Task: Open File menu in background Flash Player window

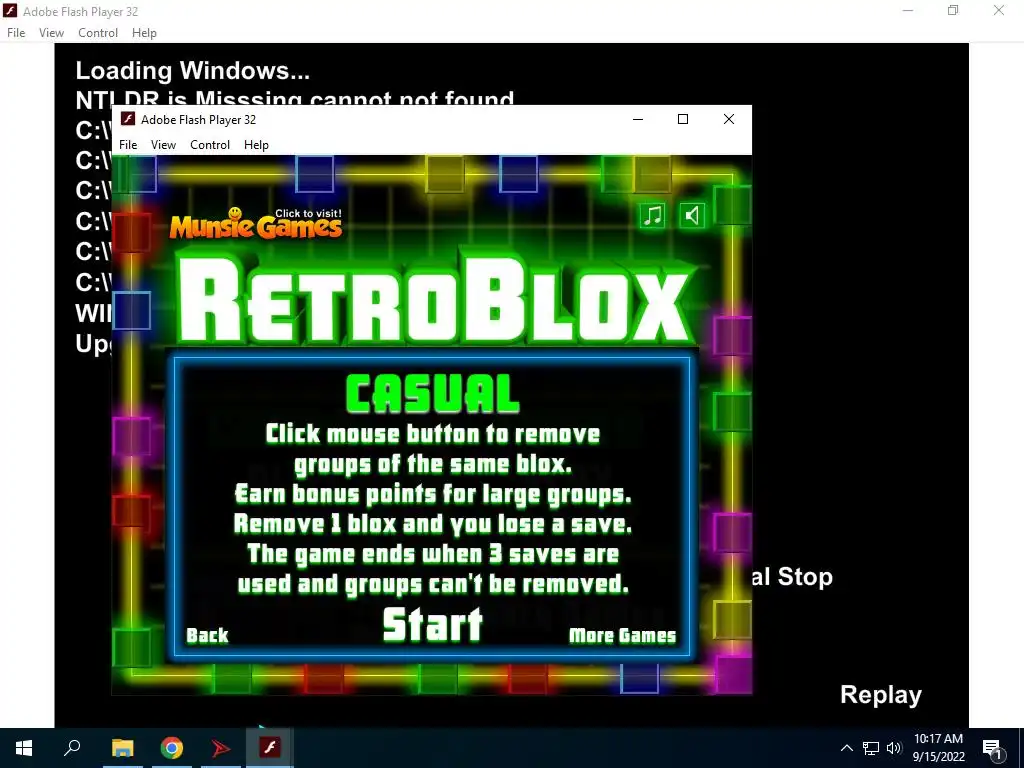Action: pyautogui.click(x=16, y=33)
